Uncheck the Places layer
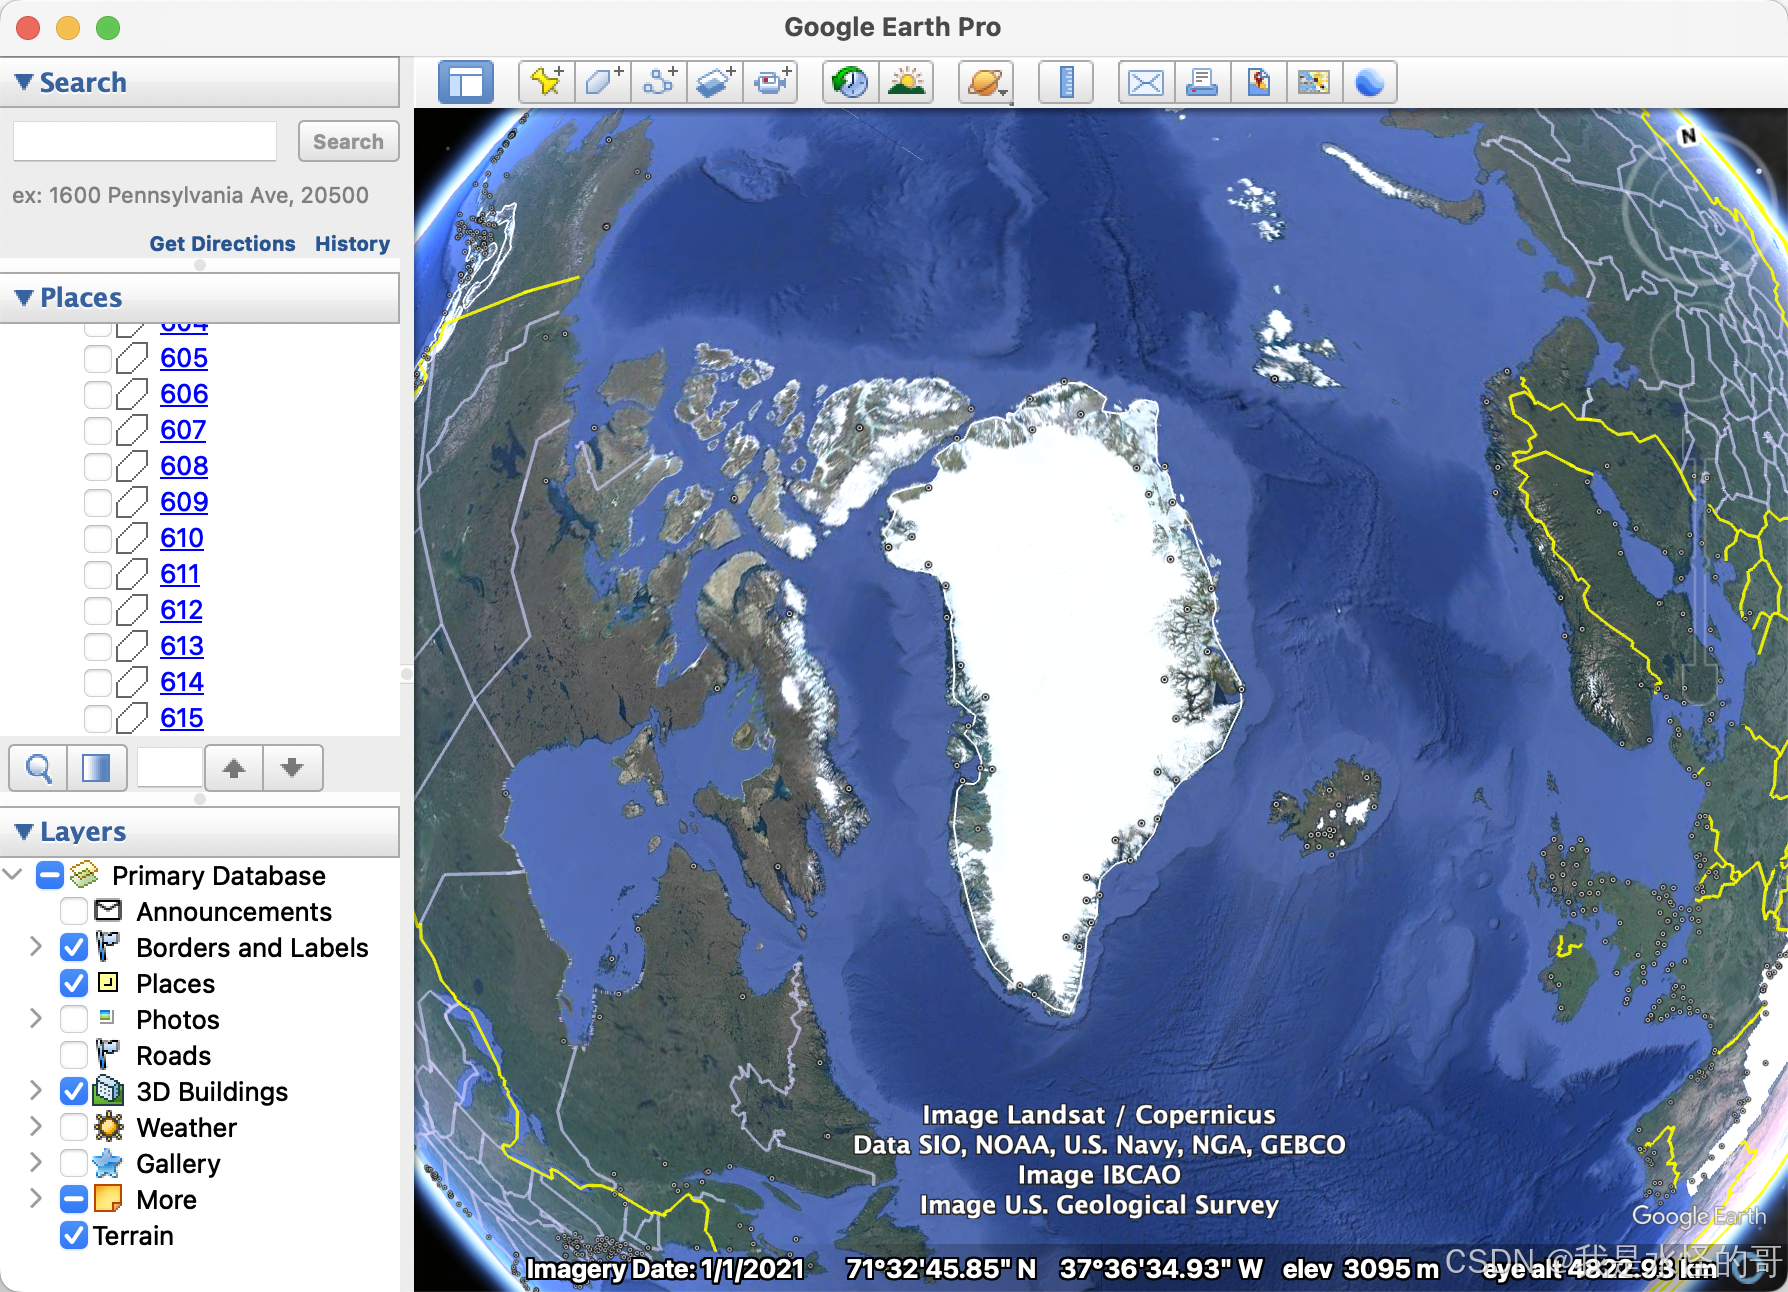The image size is (1788, 1292). pyautogui.click(x=74, y=983)
